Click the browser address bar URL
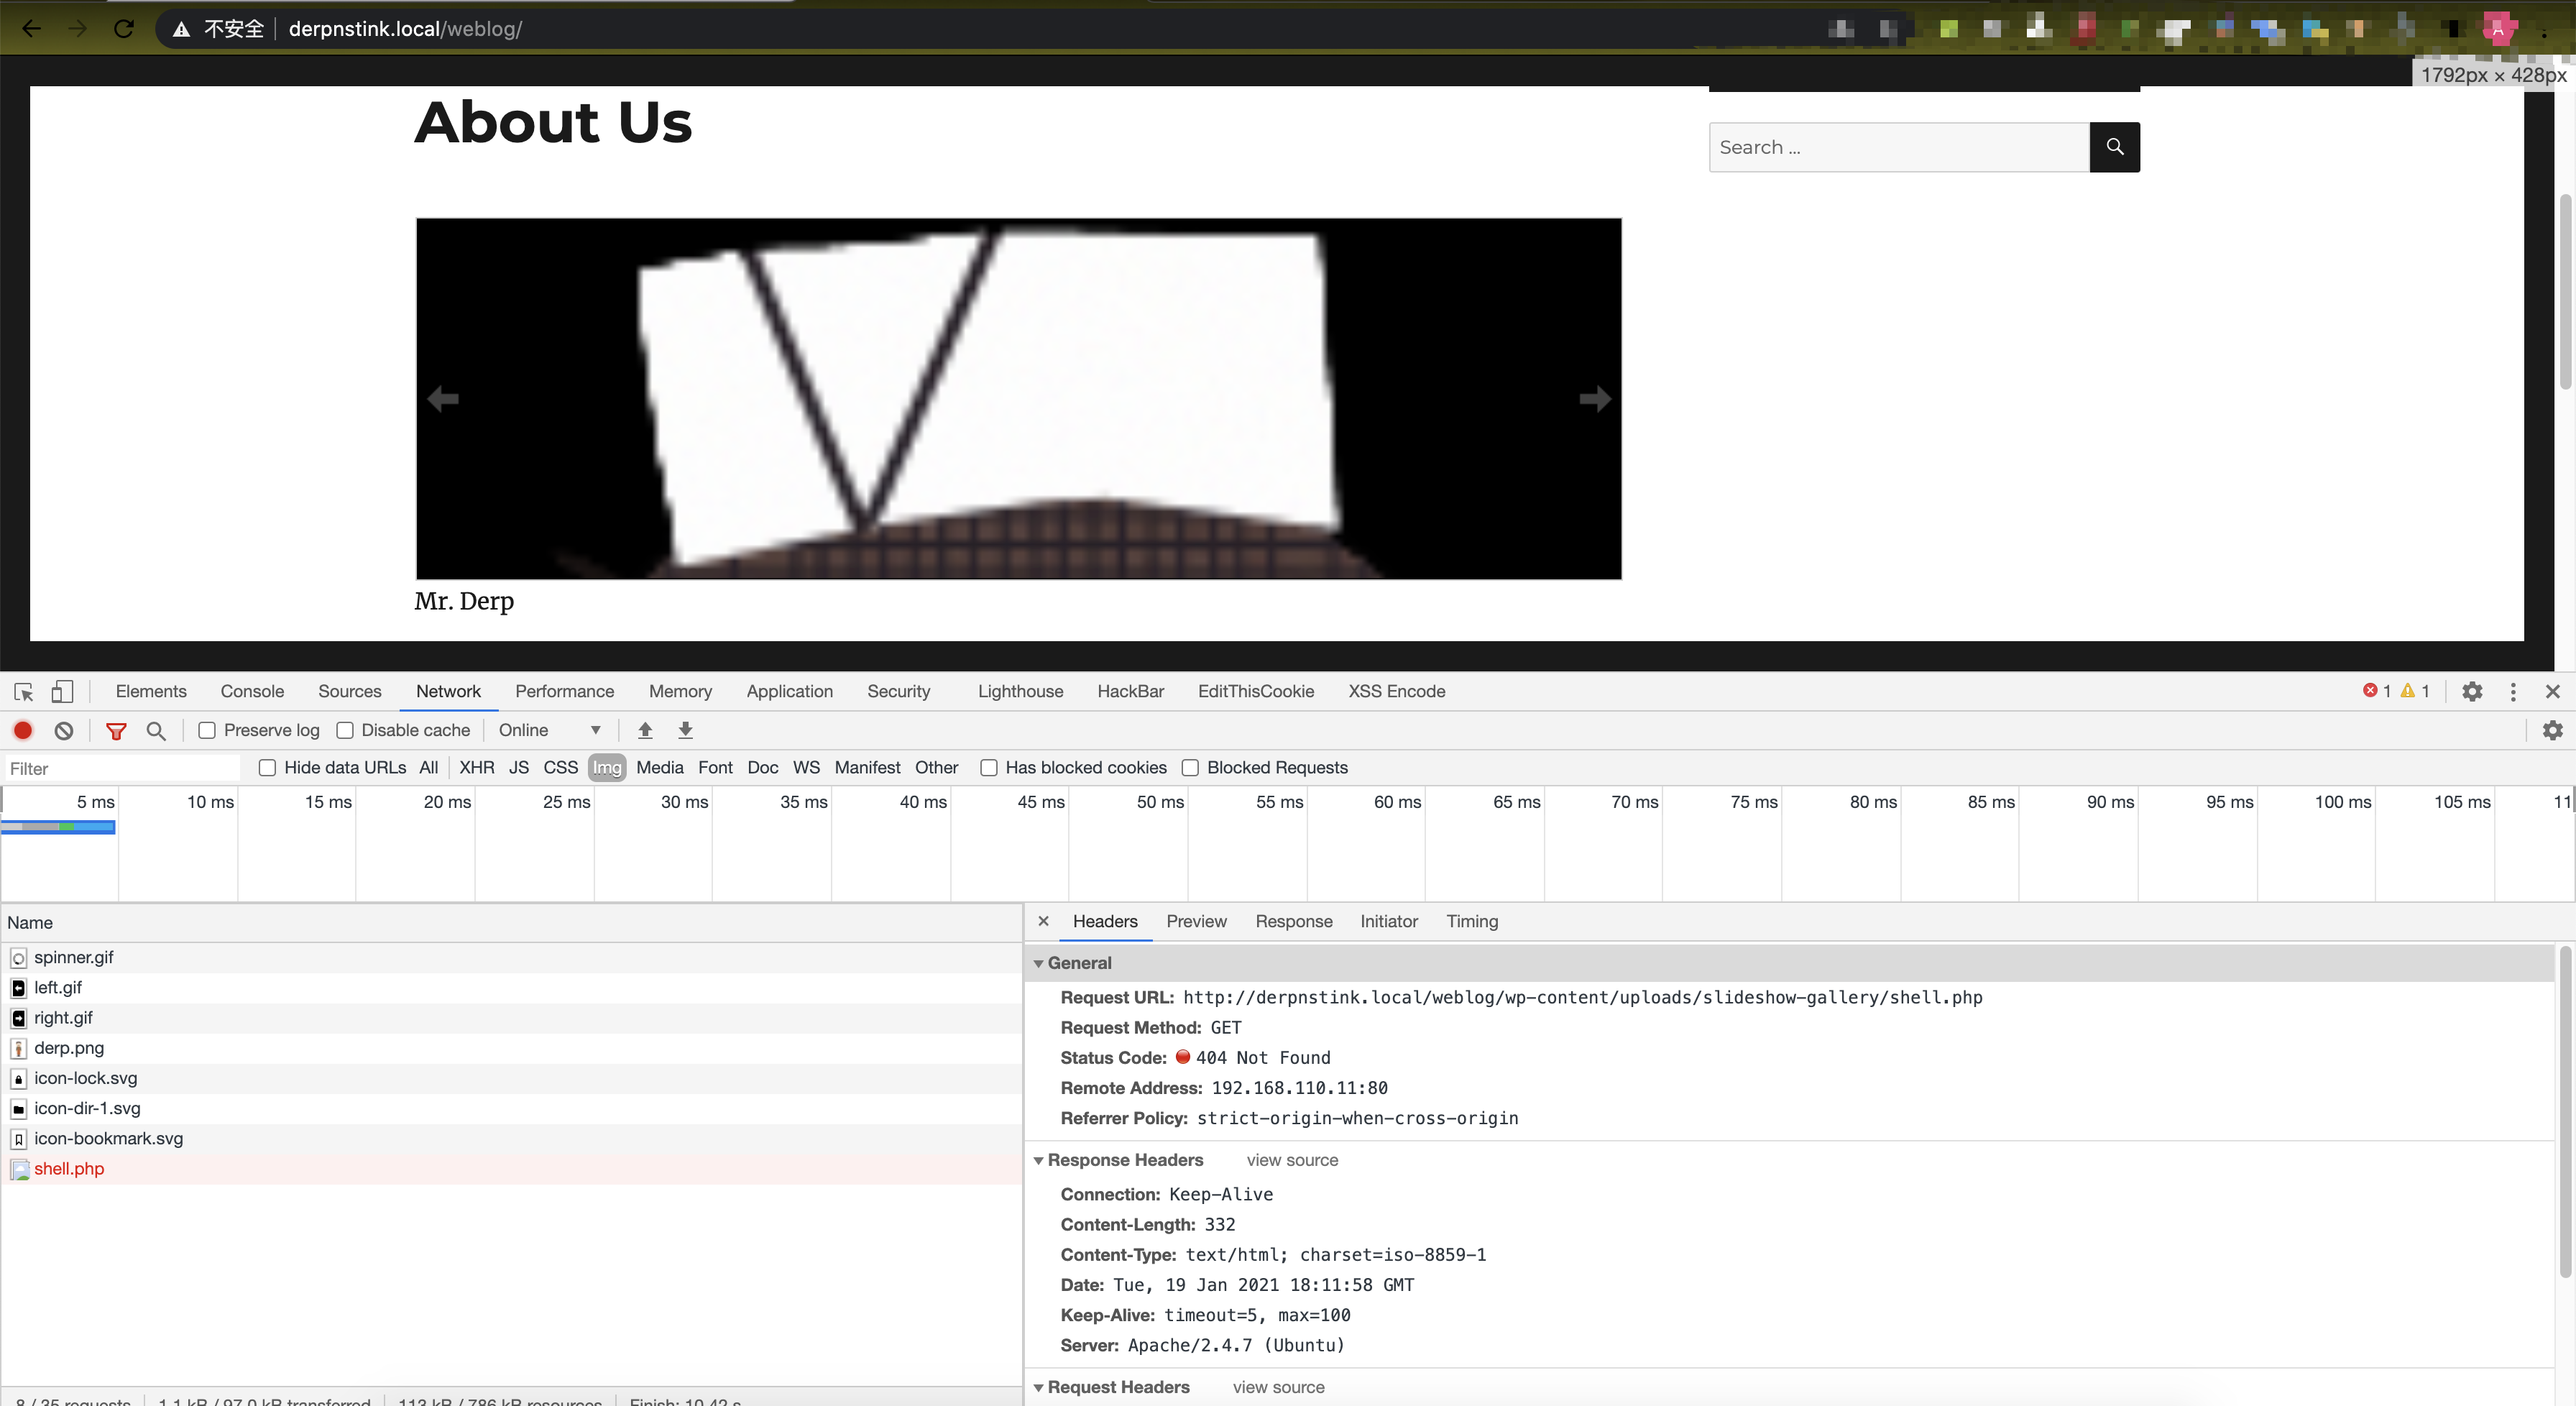 tap(405, 29)
